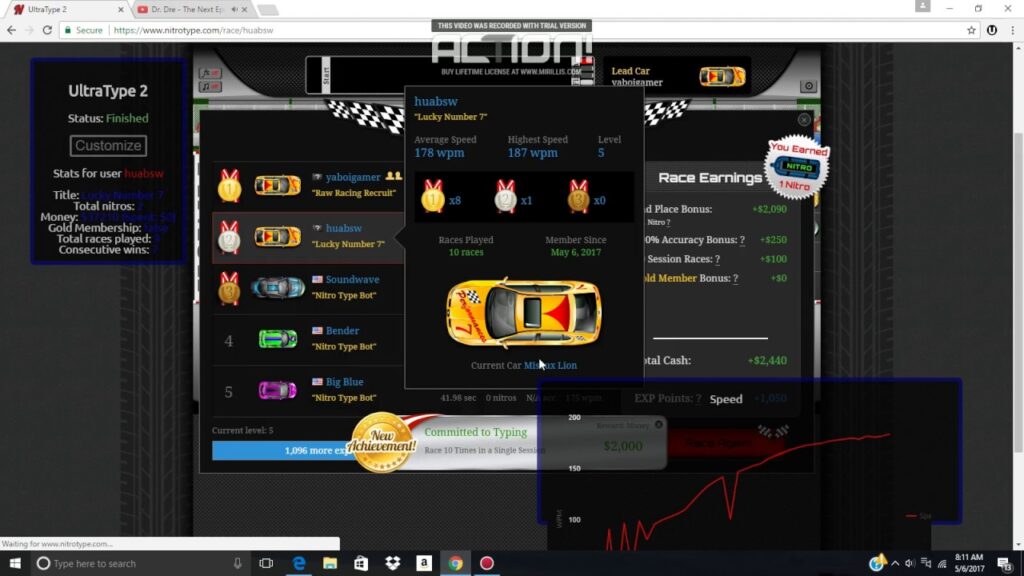Screen dimensions: 1024x576
Task: Open File Explorer from the taskbar
Action: tap(330, 563)
